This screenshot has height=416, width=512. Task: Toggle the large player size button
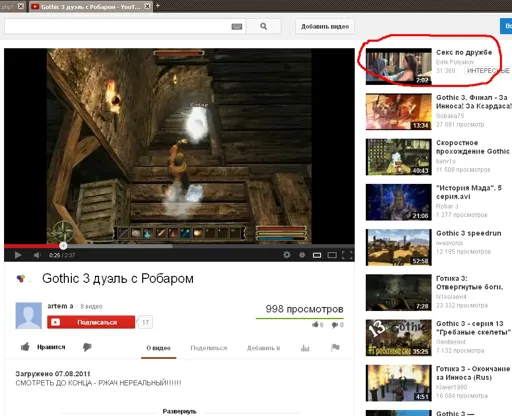tap(332, 255)
